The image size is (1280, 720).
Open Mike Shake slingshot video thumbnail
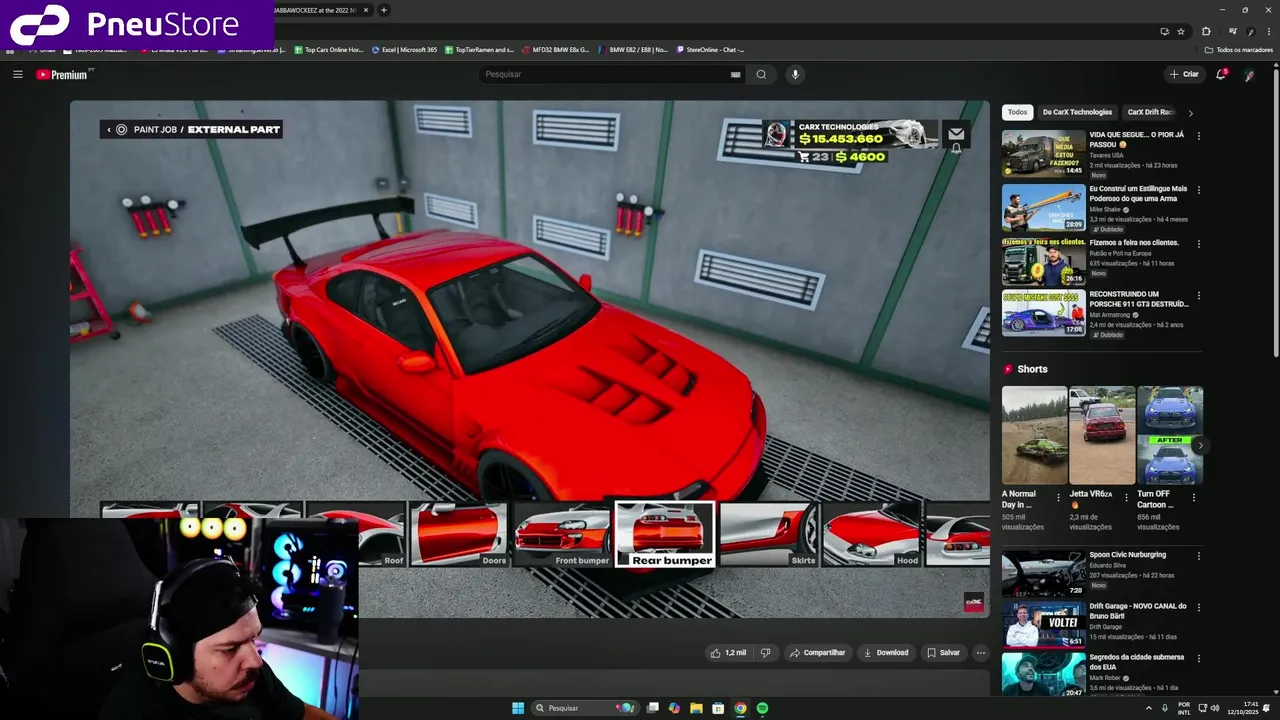click(x=1043, y=207)
